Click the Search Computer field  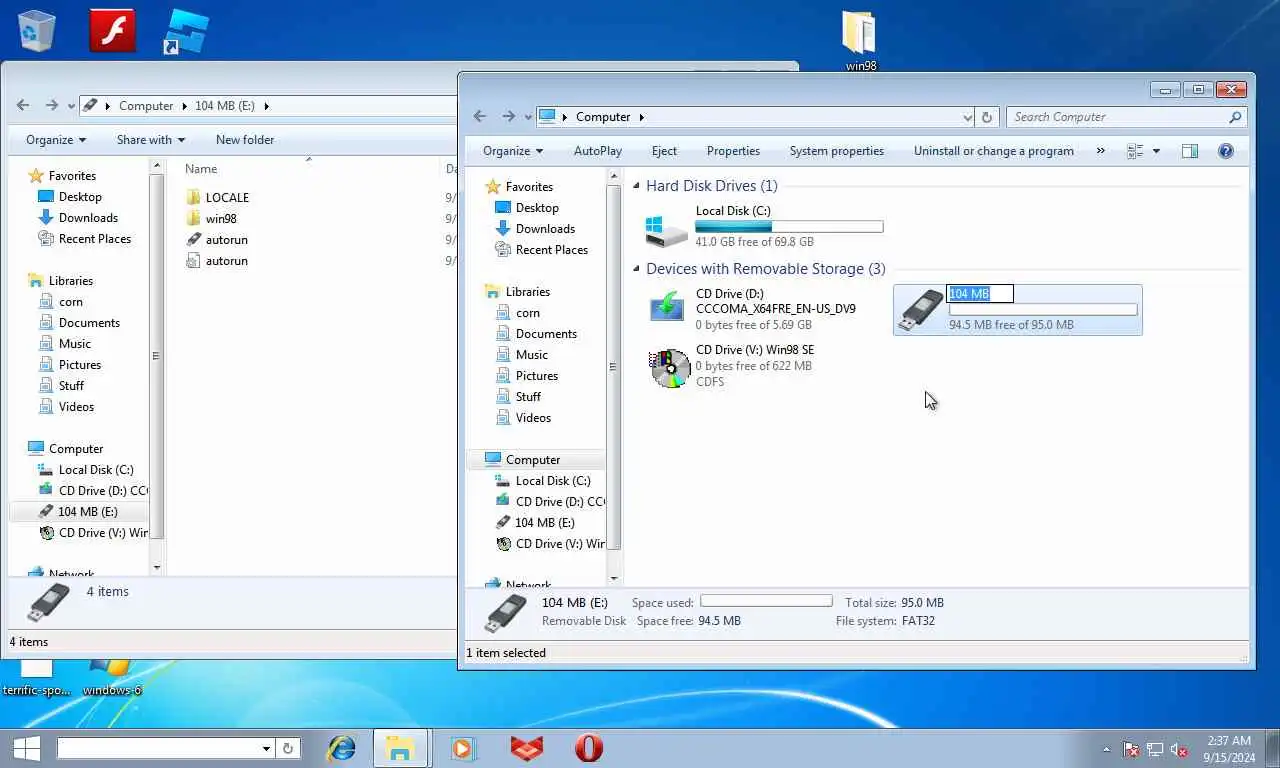(x=1116, y=117)
